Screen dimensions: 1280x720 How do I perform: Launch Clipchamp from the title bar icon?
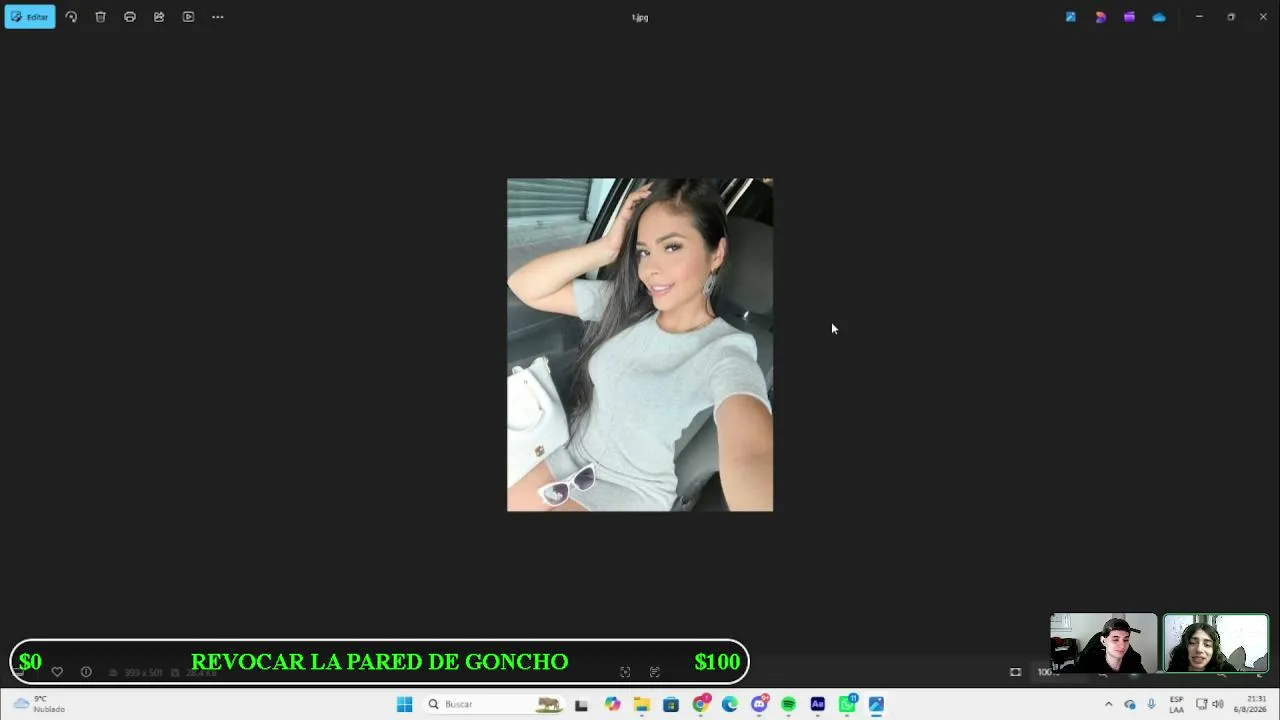click(x=1100, y=17)
